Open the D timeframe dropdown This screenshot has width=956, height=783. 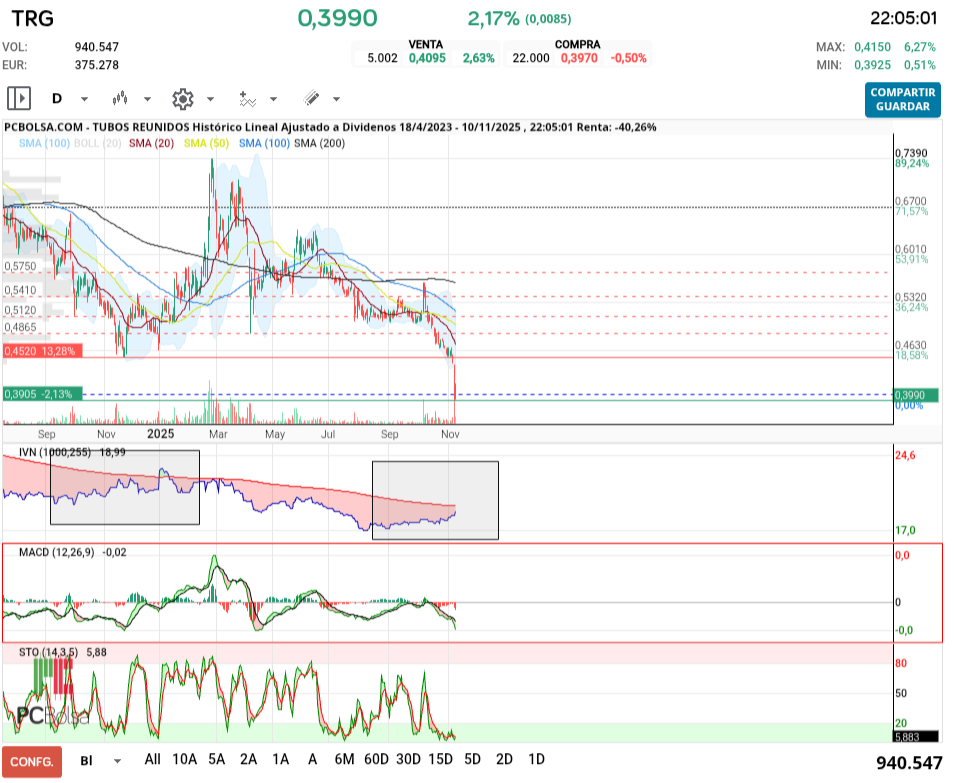[x=69, y=98]
